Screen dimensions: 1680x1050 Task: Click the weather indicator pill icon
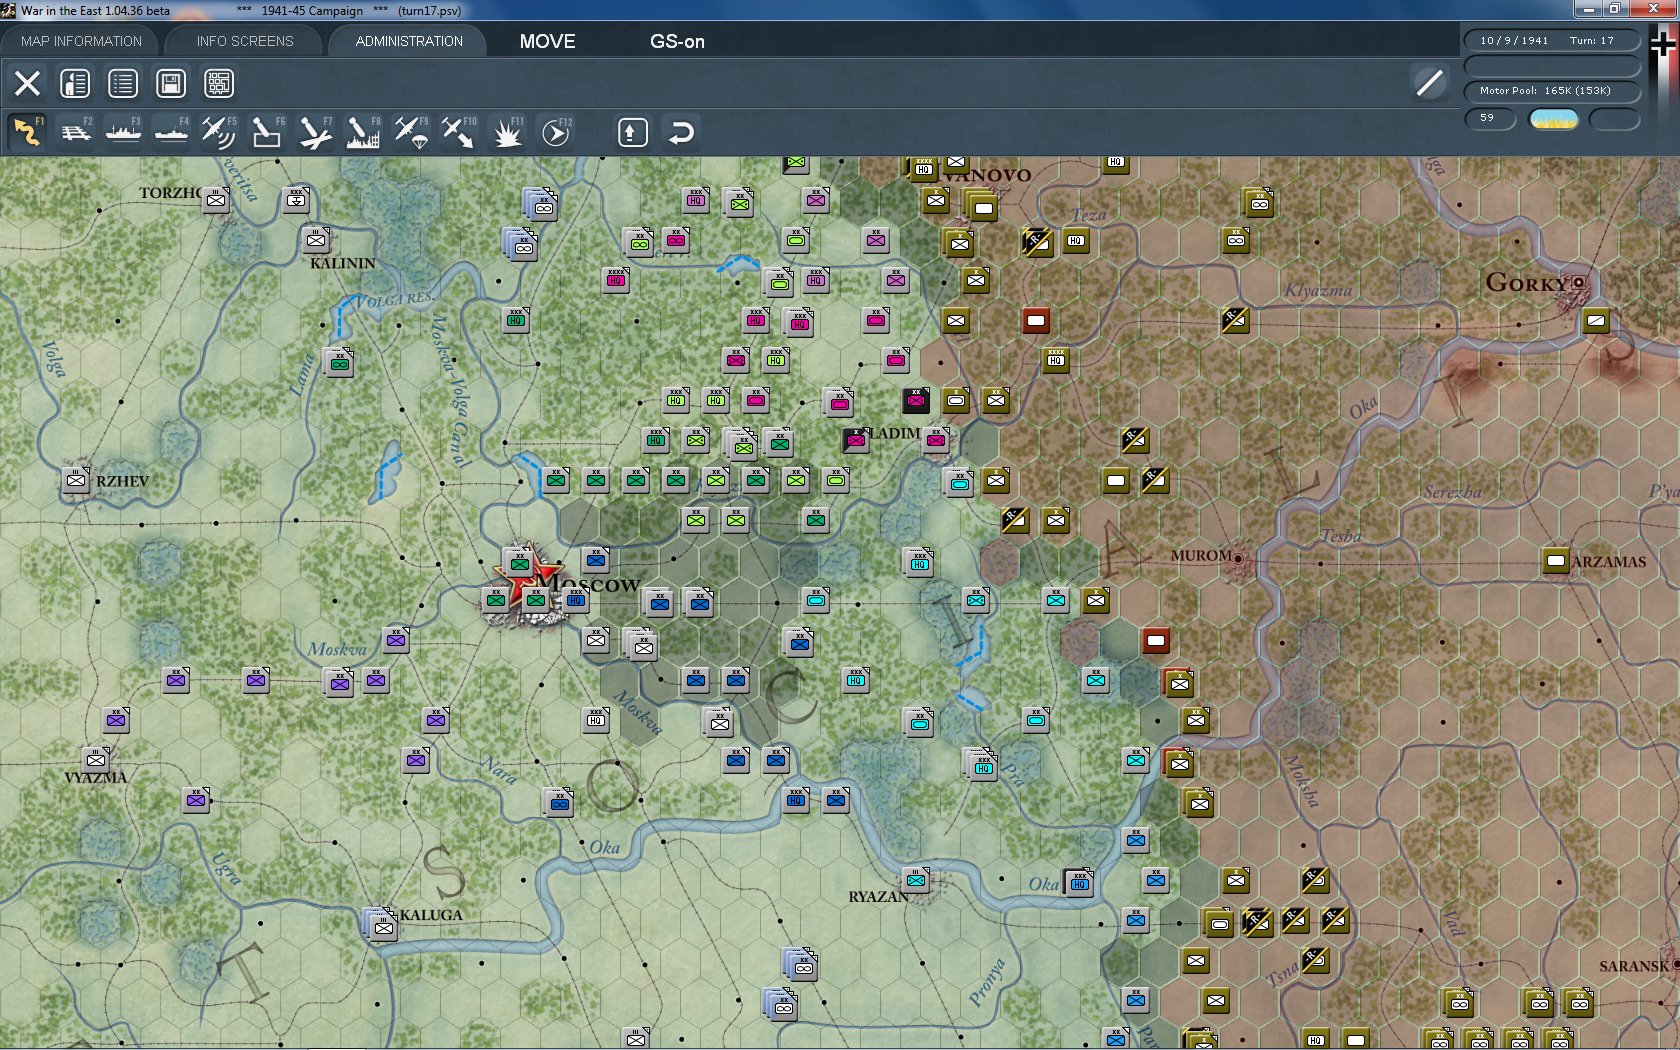pos(1554,119)
